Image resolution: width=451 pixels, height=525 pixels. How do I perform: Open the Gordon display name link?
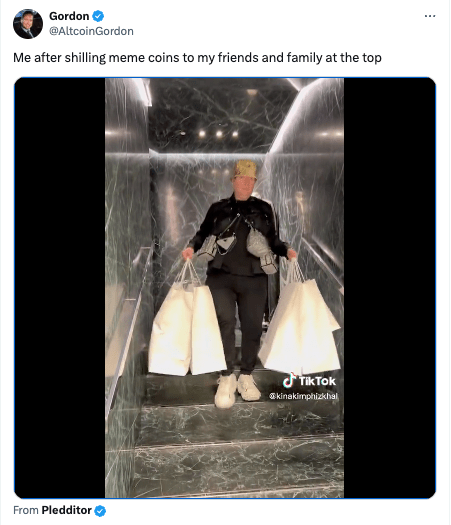click(x=69, y=16)
